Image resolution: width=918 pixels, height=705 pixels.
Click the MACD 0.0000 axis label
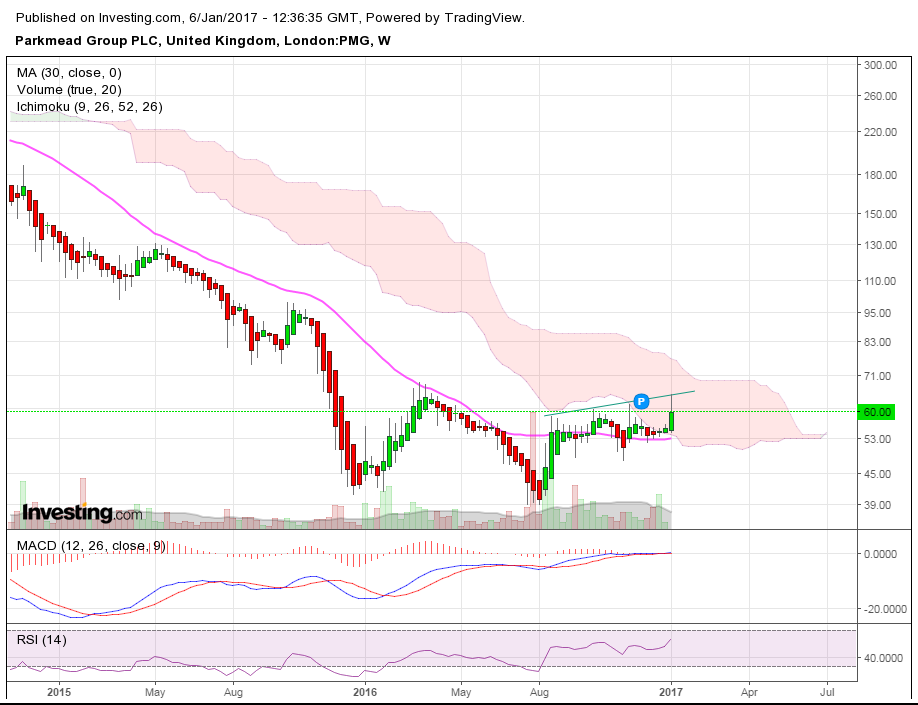tap(880, 554)
